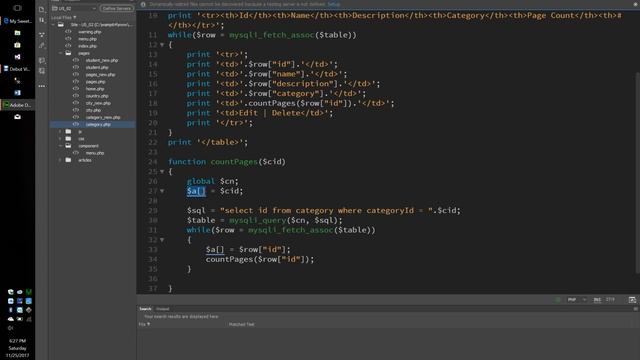Select student.php in the file tree
The height and width of the screenshot is (360, 640).
coord(97,67)
